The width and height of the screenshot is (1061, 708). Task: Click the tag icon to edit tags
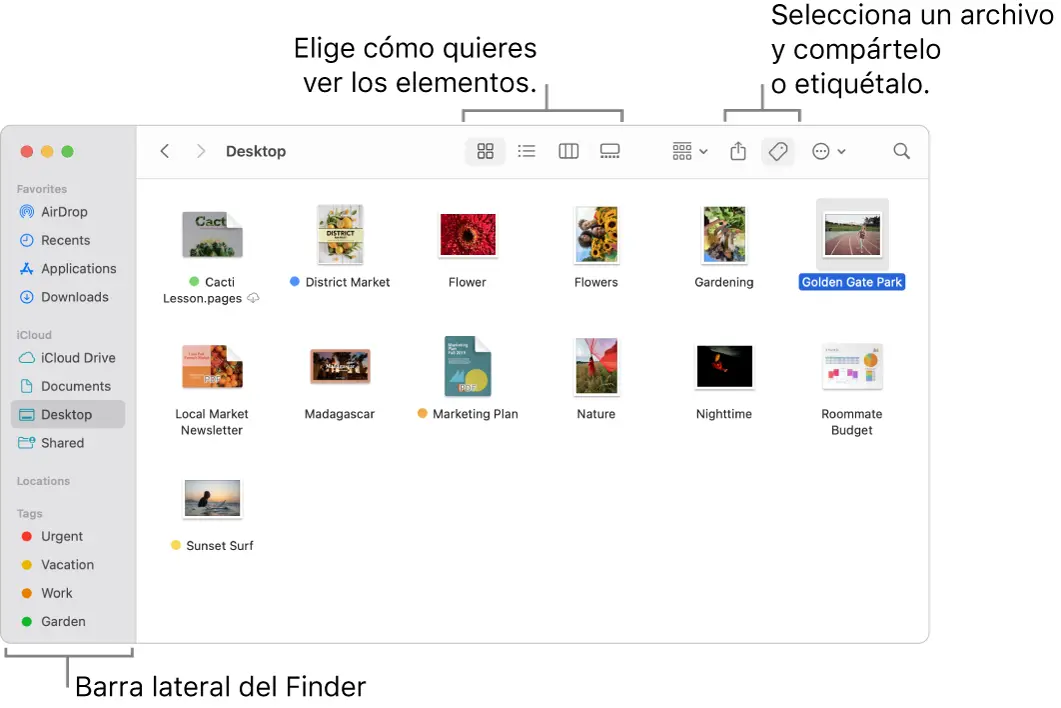point(778,151)
